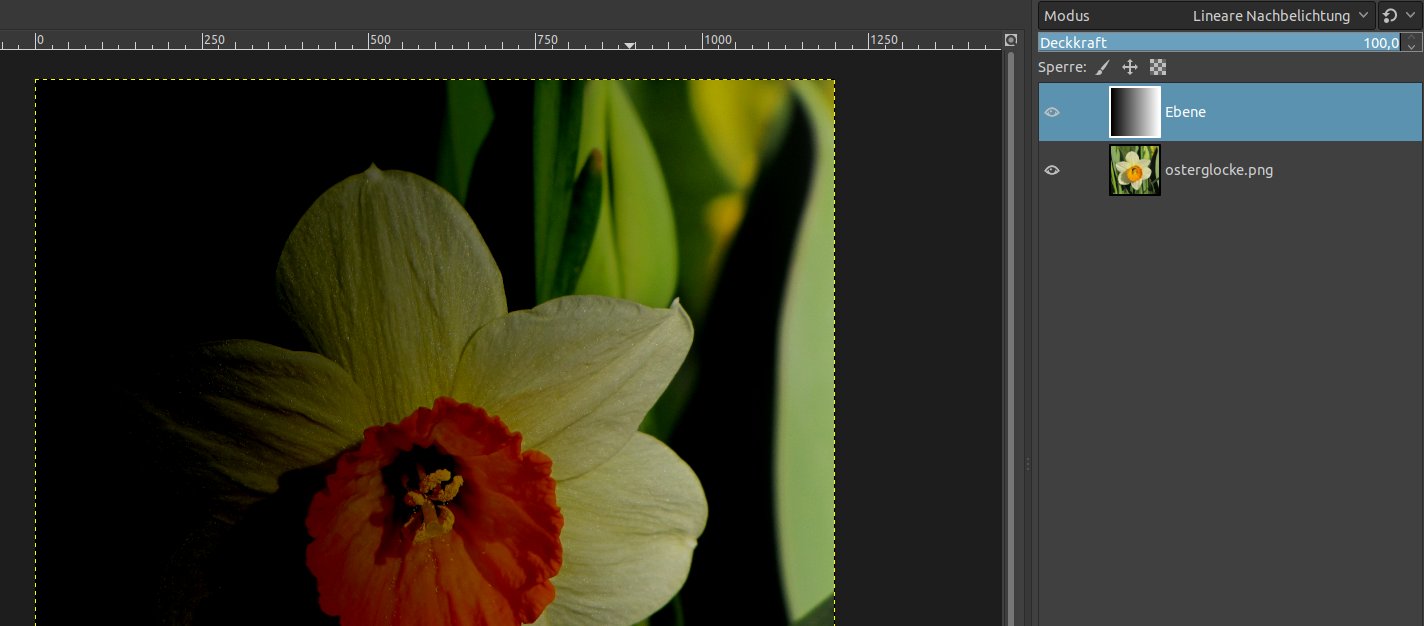Toggle lock position and size icon

click(1130, 68)
